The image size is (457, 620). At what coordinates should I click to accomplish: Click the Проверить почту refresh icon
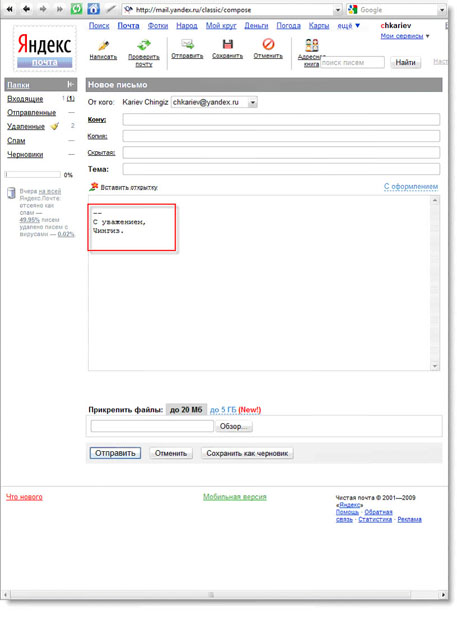(144, 45)
